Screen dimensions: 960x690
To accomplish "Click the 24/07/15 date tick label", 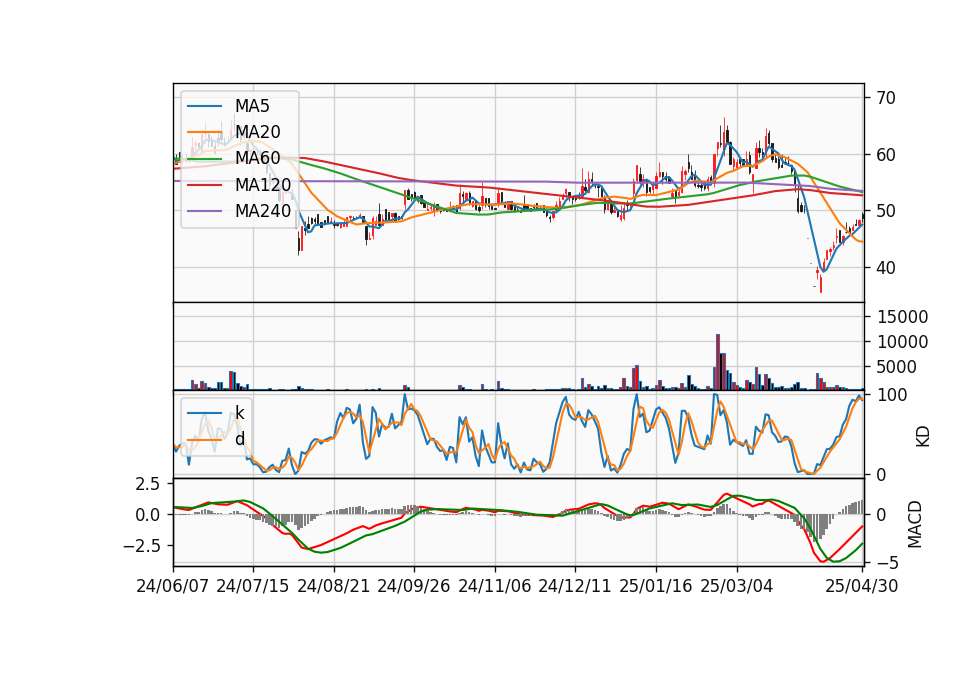I will [x=253, y=586].
